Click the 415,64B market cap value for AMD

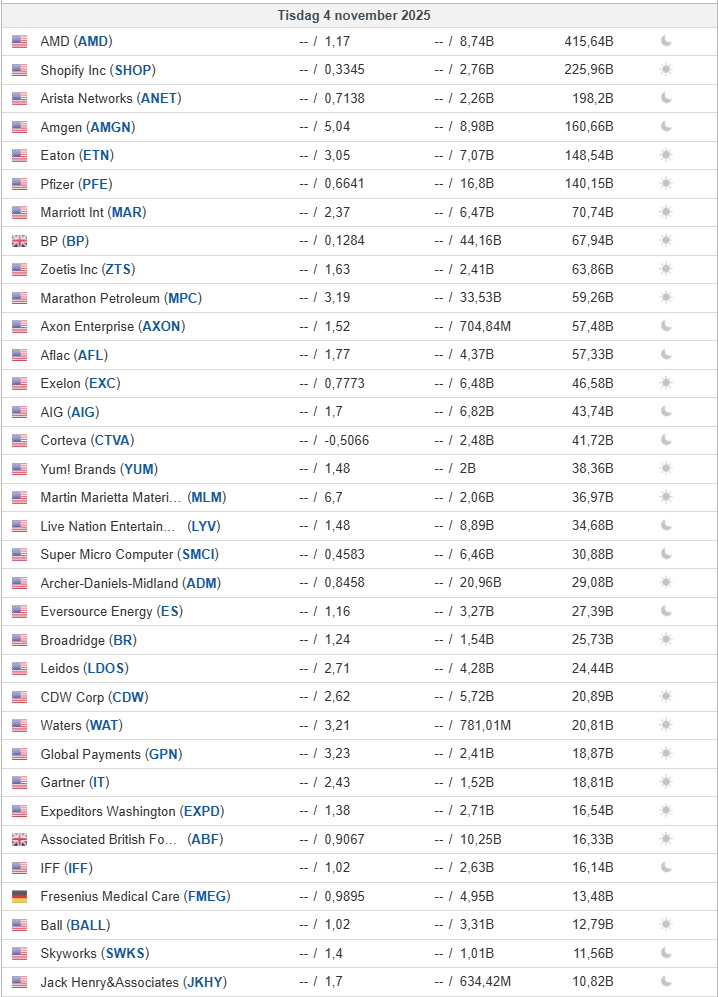click(x=588, y=41)
